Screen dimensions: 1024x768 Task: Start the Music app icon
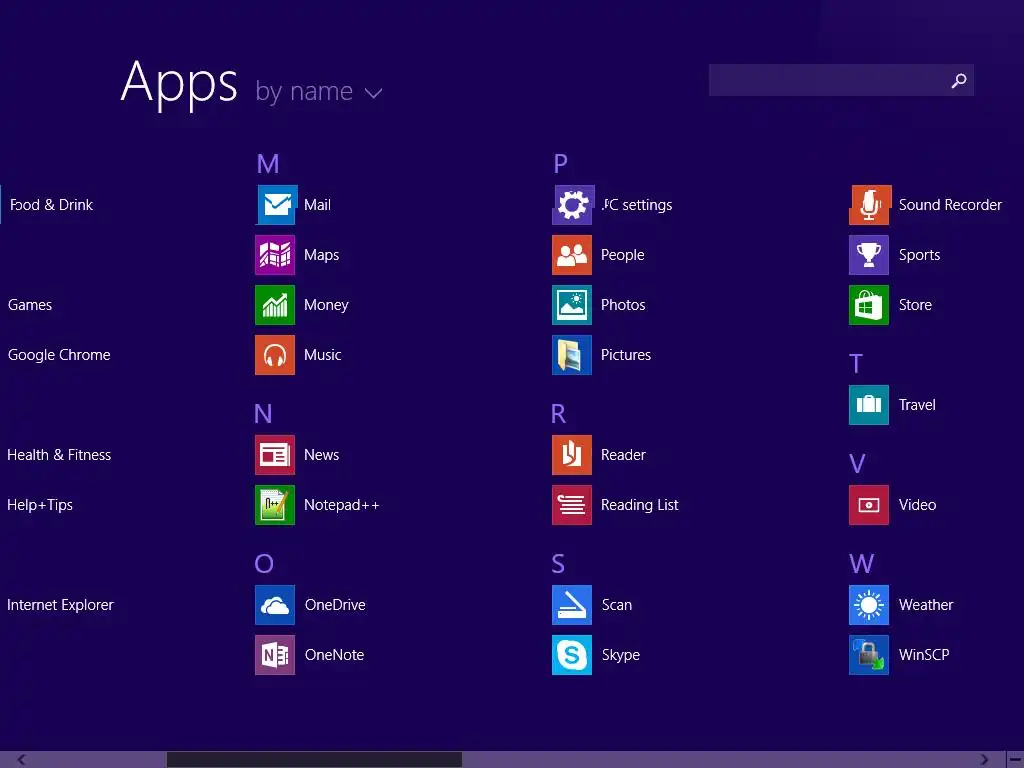click(275, 355)
